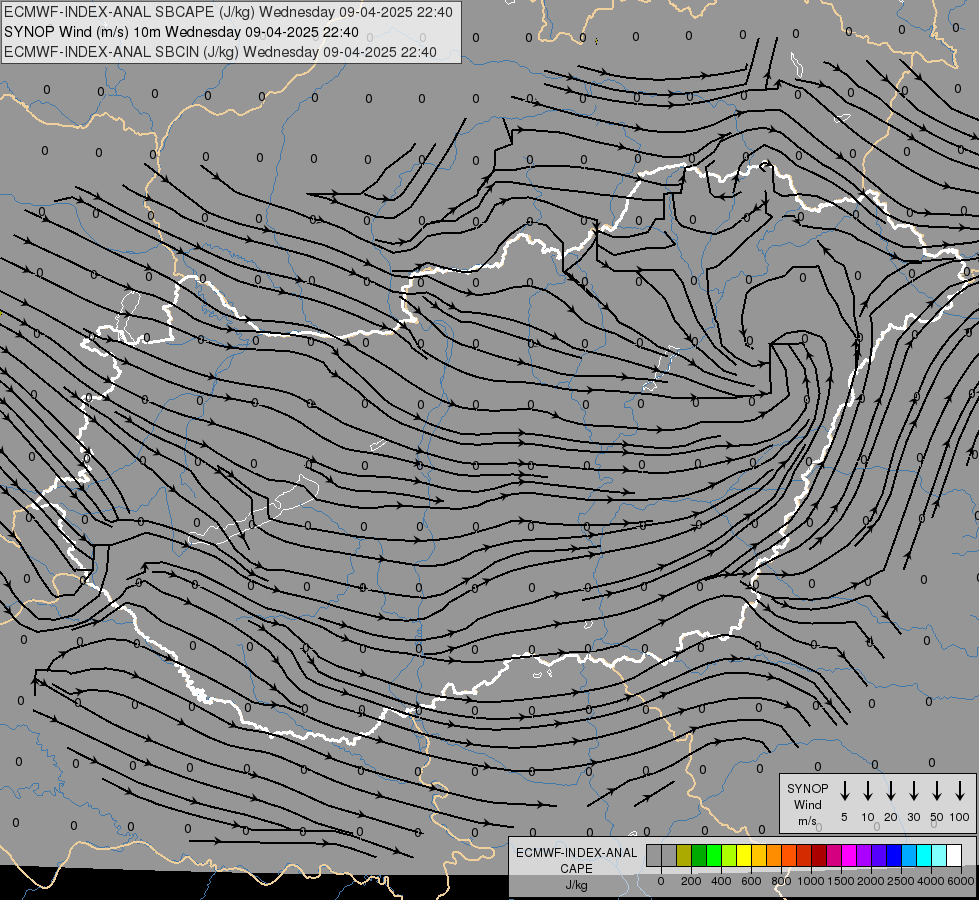Click the 10 m/s wind arrow in the legend
The width and height of the screenshot is (979, 900).
[867, 791]
